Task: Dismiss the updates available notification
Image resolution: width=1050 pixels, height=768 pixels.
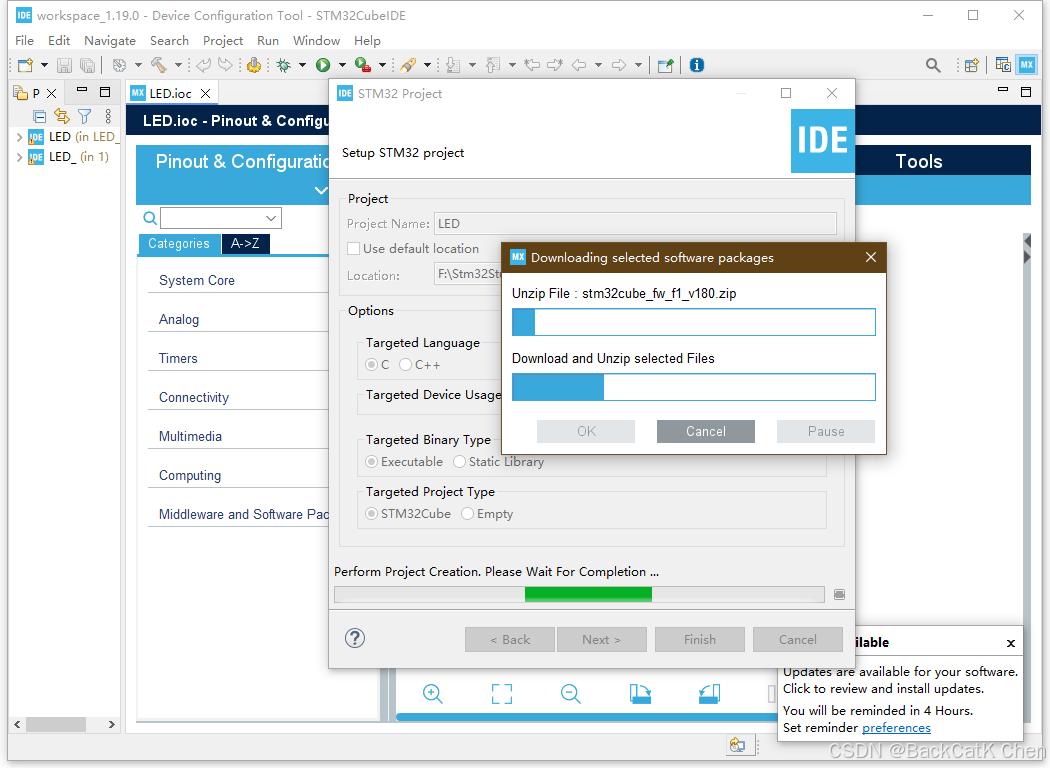Action: click(x=1010, y=643)
